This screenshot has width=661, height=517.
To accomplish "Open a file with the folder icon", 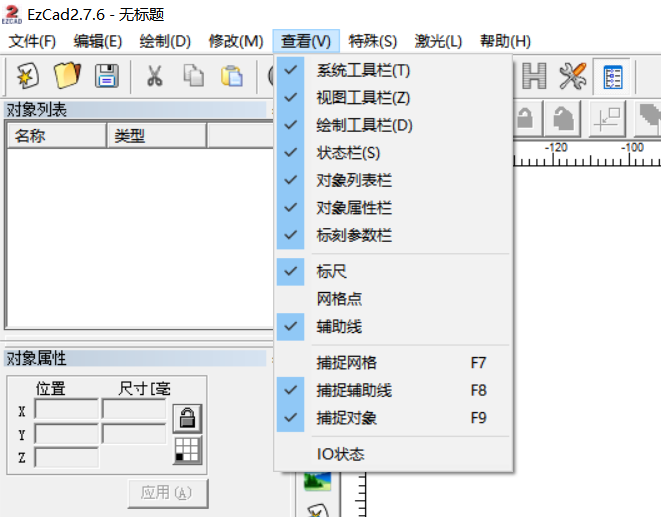I will point(67,75).
